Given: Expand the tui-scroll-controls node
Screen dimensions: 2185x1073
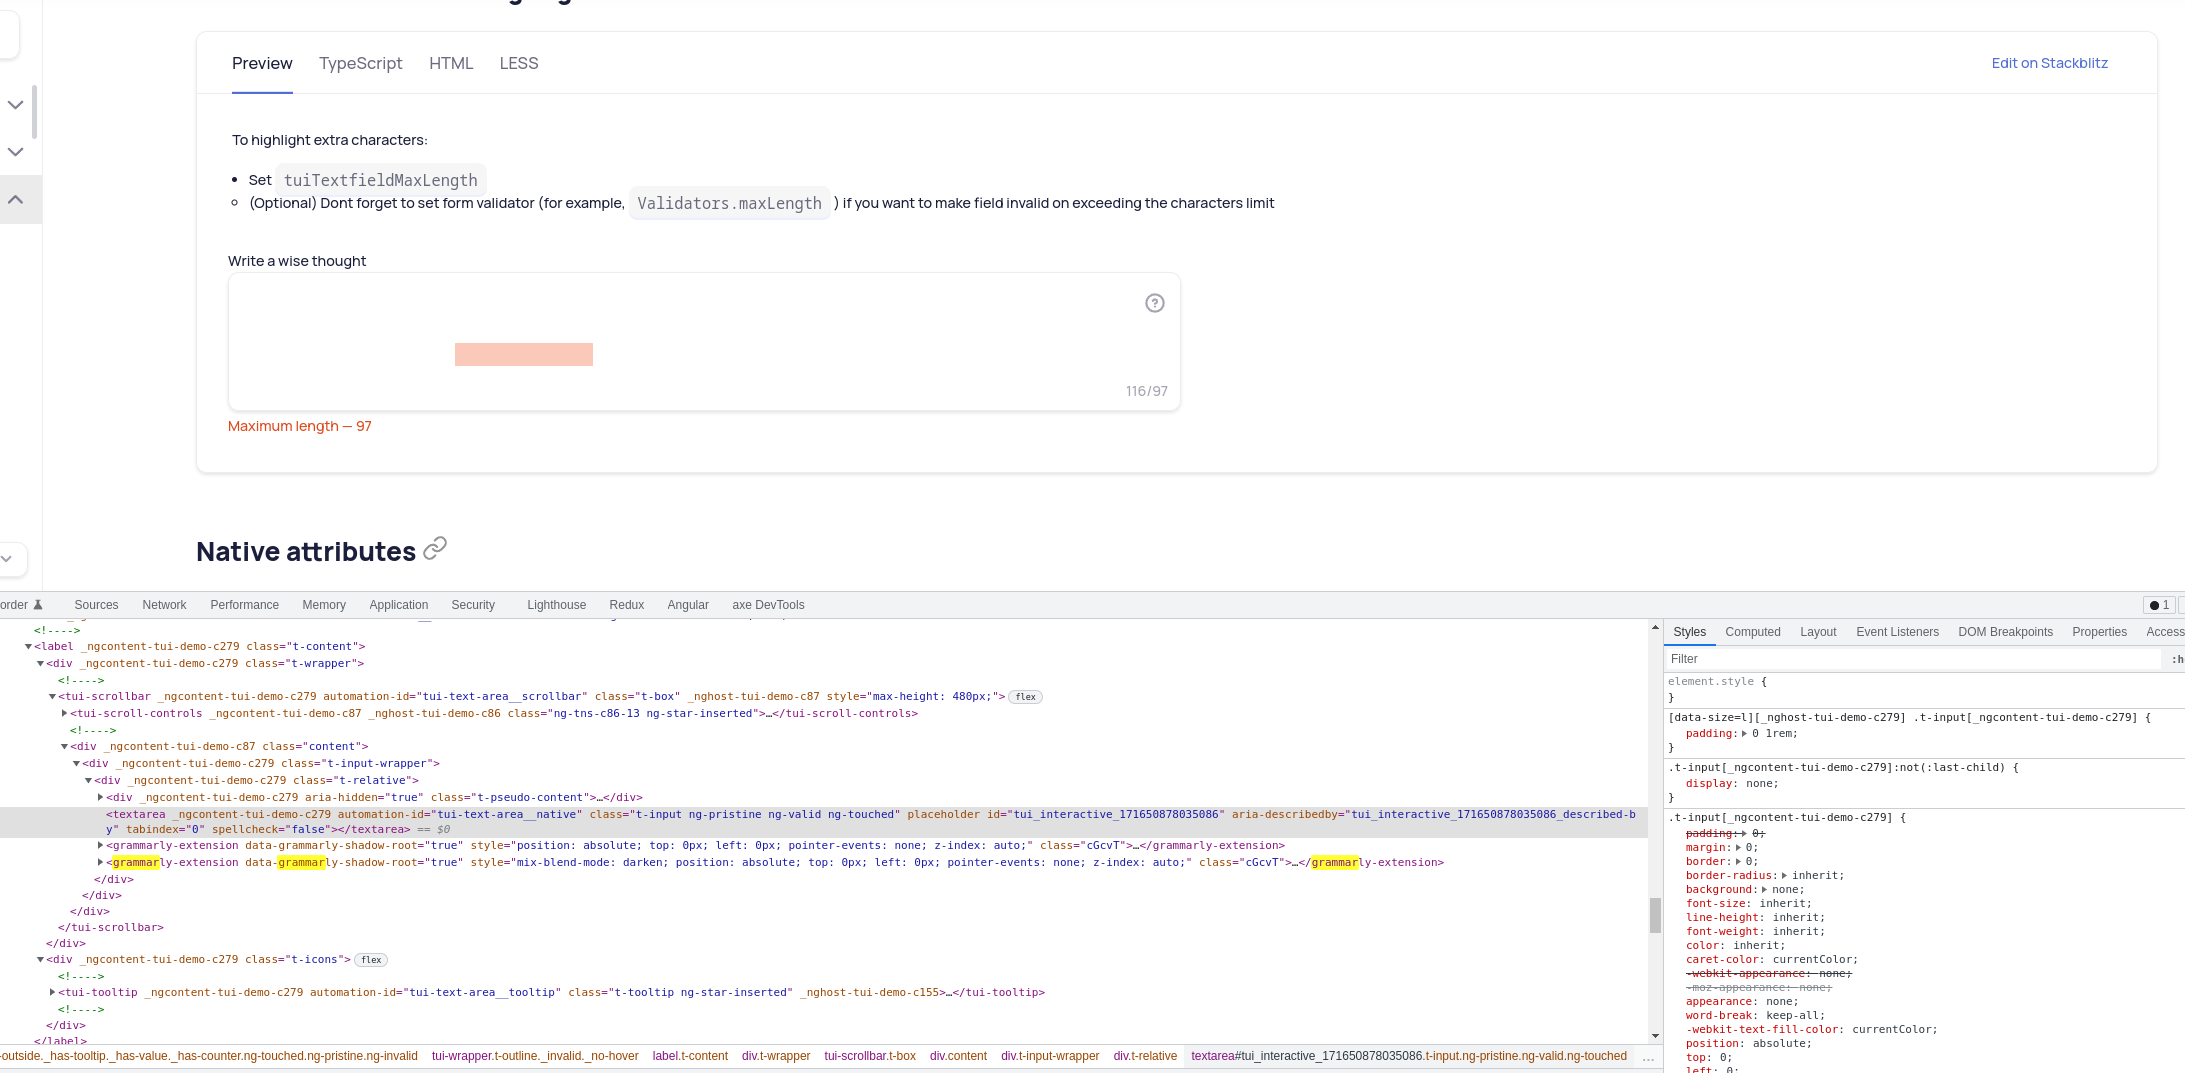Looking at the screenshot, I should pyautogui.click(x=64, y=713).
